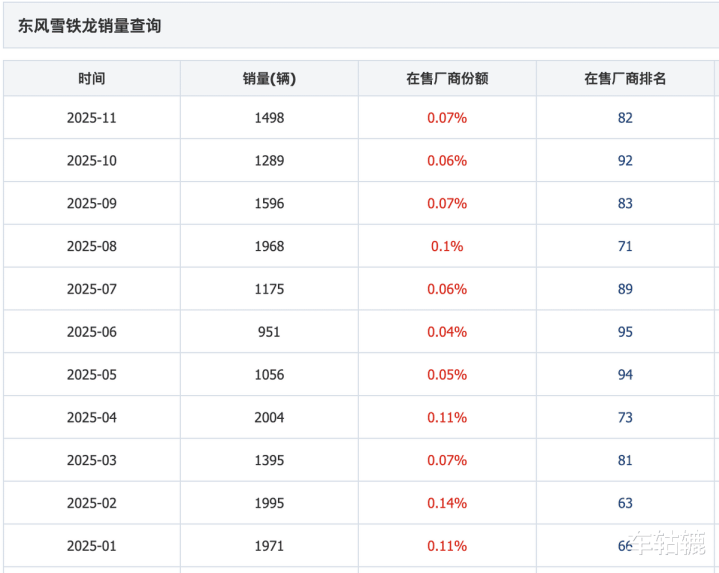Click the 0.06% share for 2025-10
Screen dimensions: 719x573
coord(447,160)
